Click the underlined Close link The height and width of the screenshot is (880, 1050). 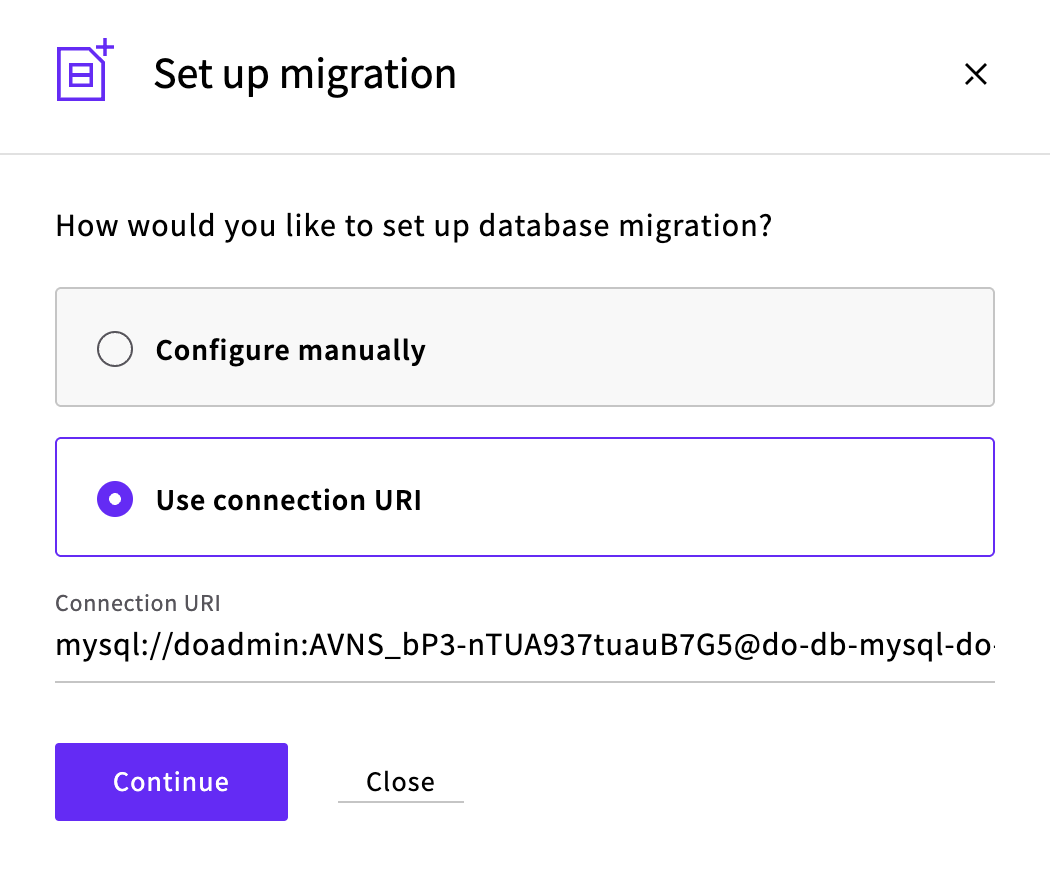(x=400, y=782)
